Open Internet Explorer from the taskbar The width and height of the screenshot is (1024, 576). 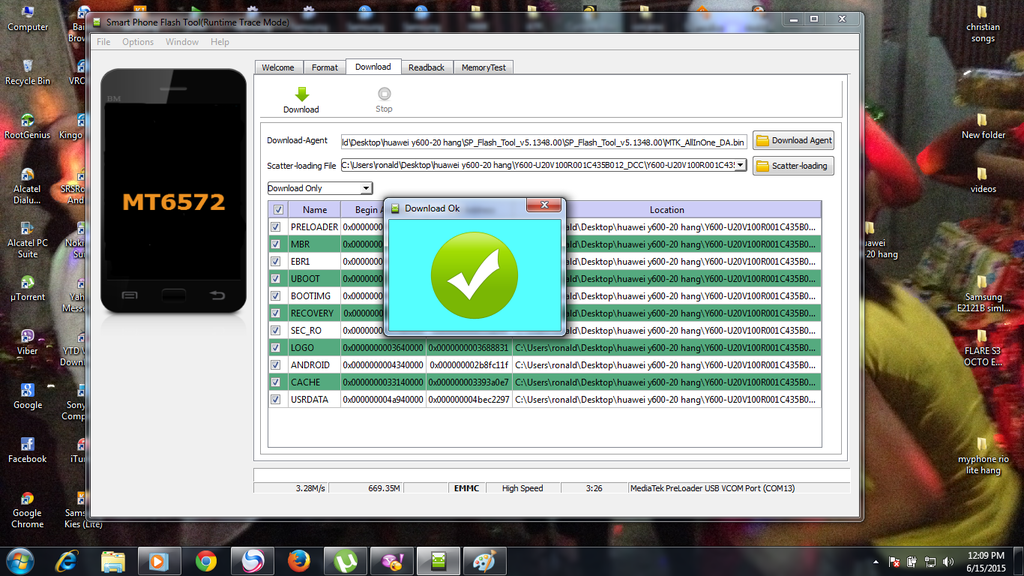(x=68, y=560)
